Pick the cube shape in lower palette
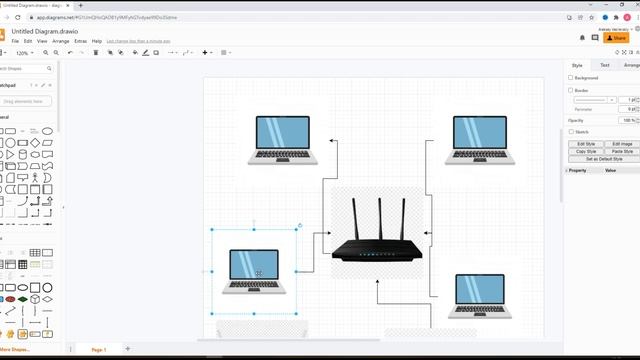 coord(35,299)
